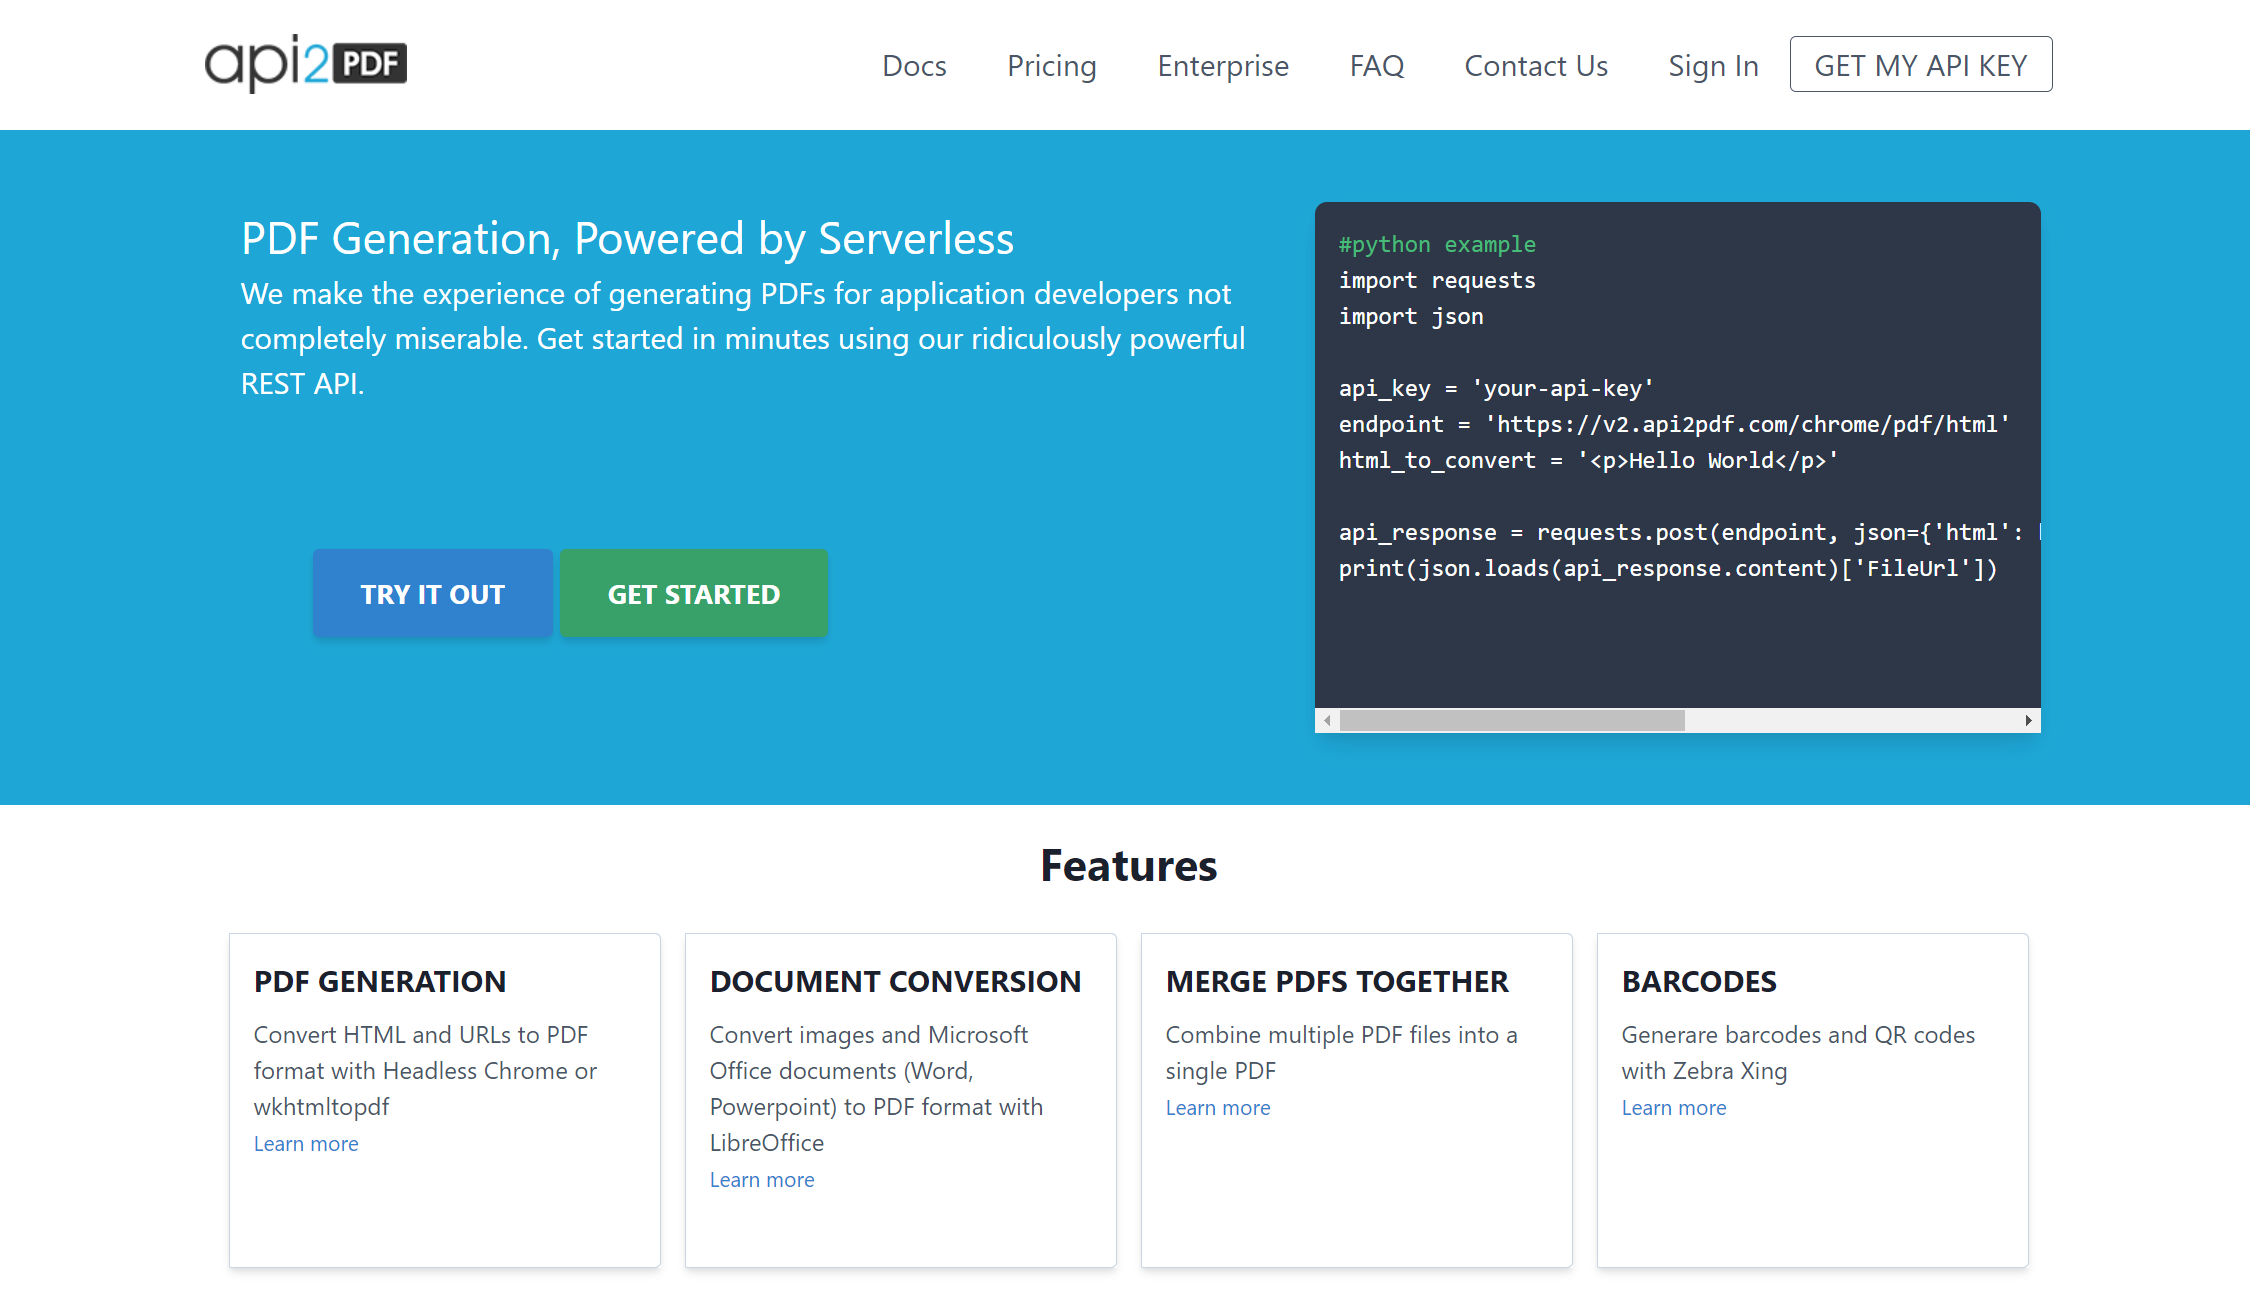The image size is (2250, 1290).
Task: Click 'Generare barcodes and QR codes' text
Action: [x=1798, y=1052]
